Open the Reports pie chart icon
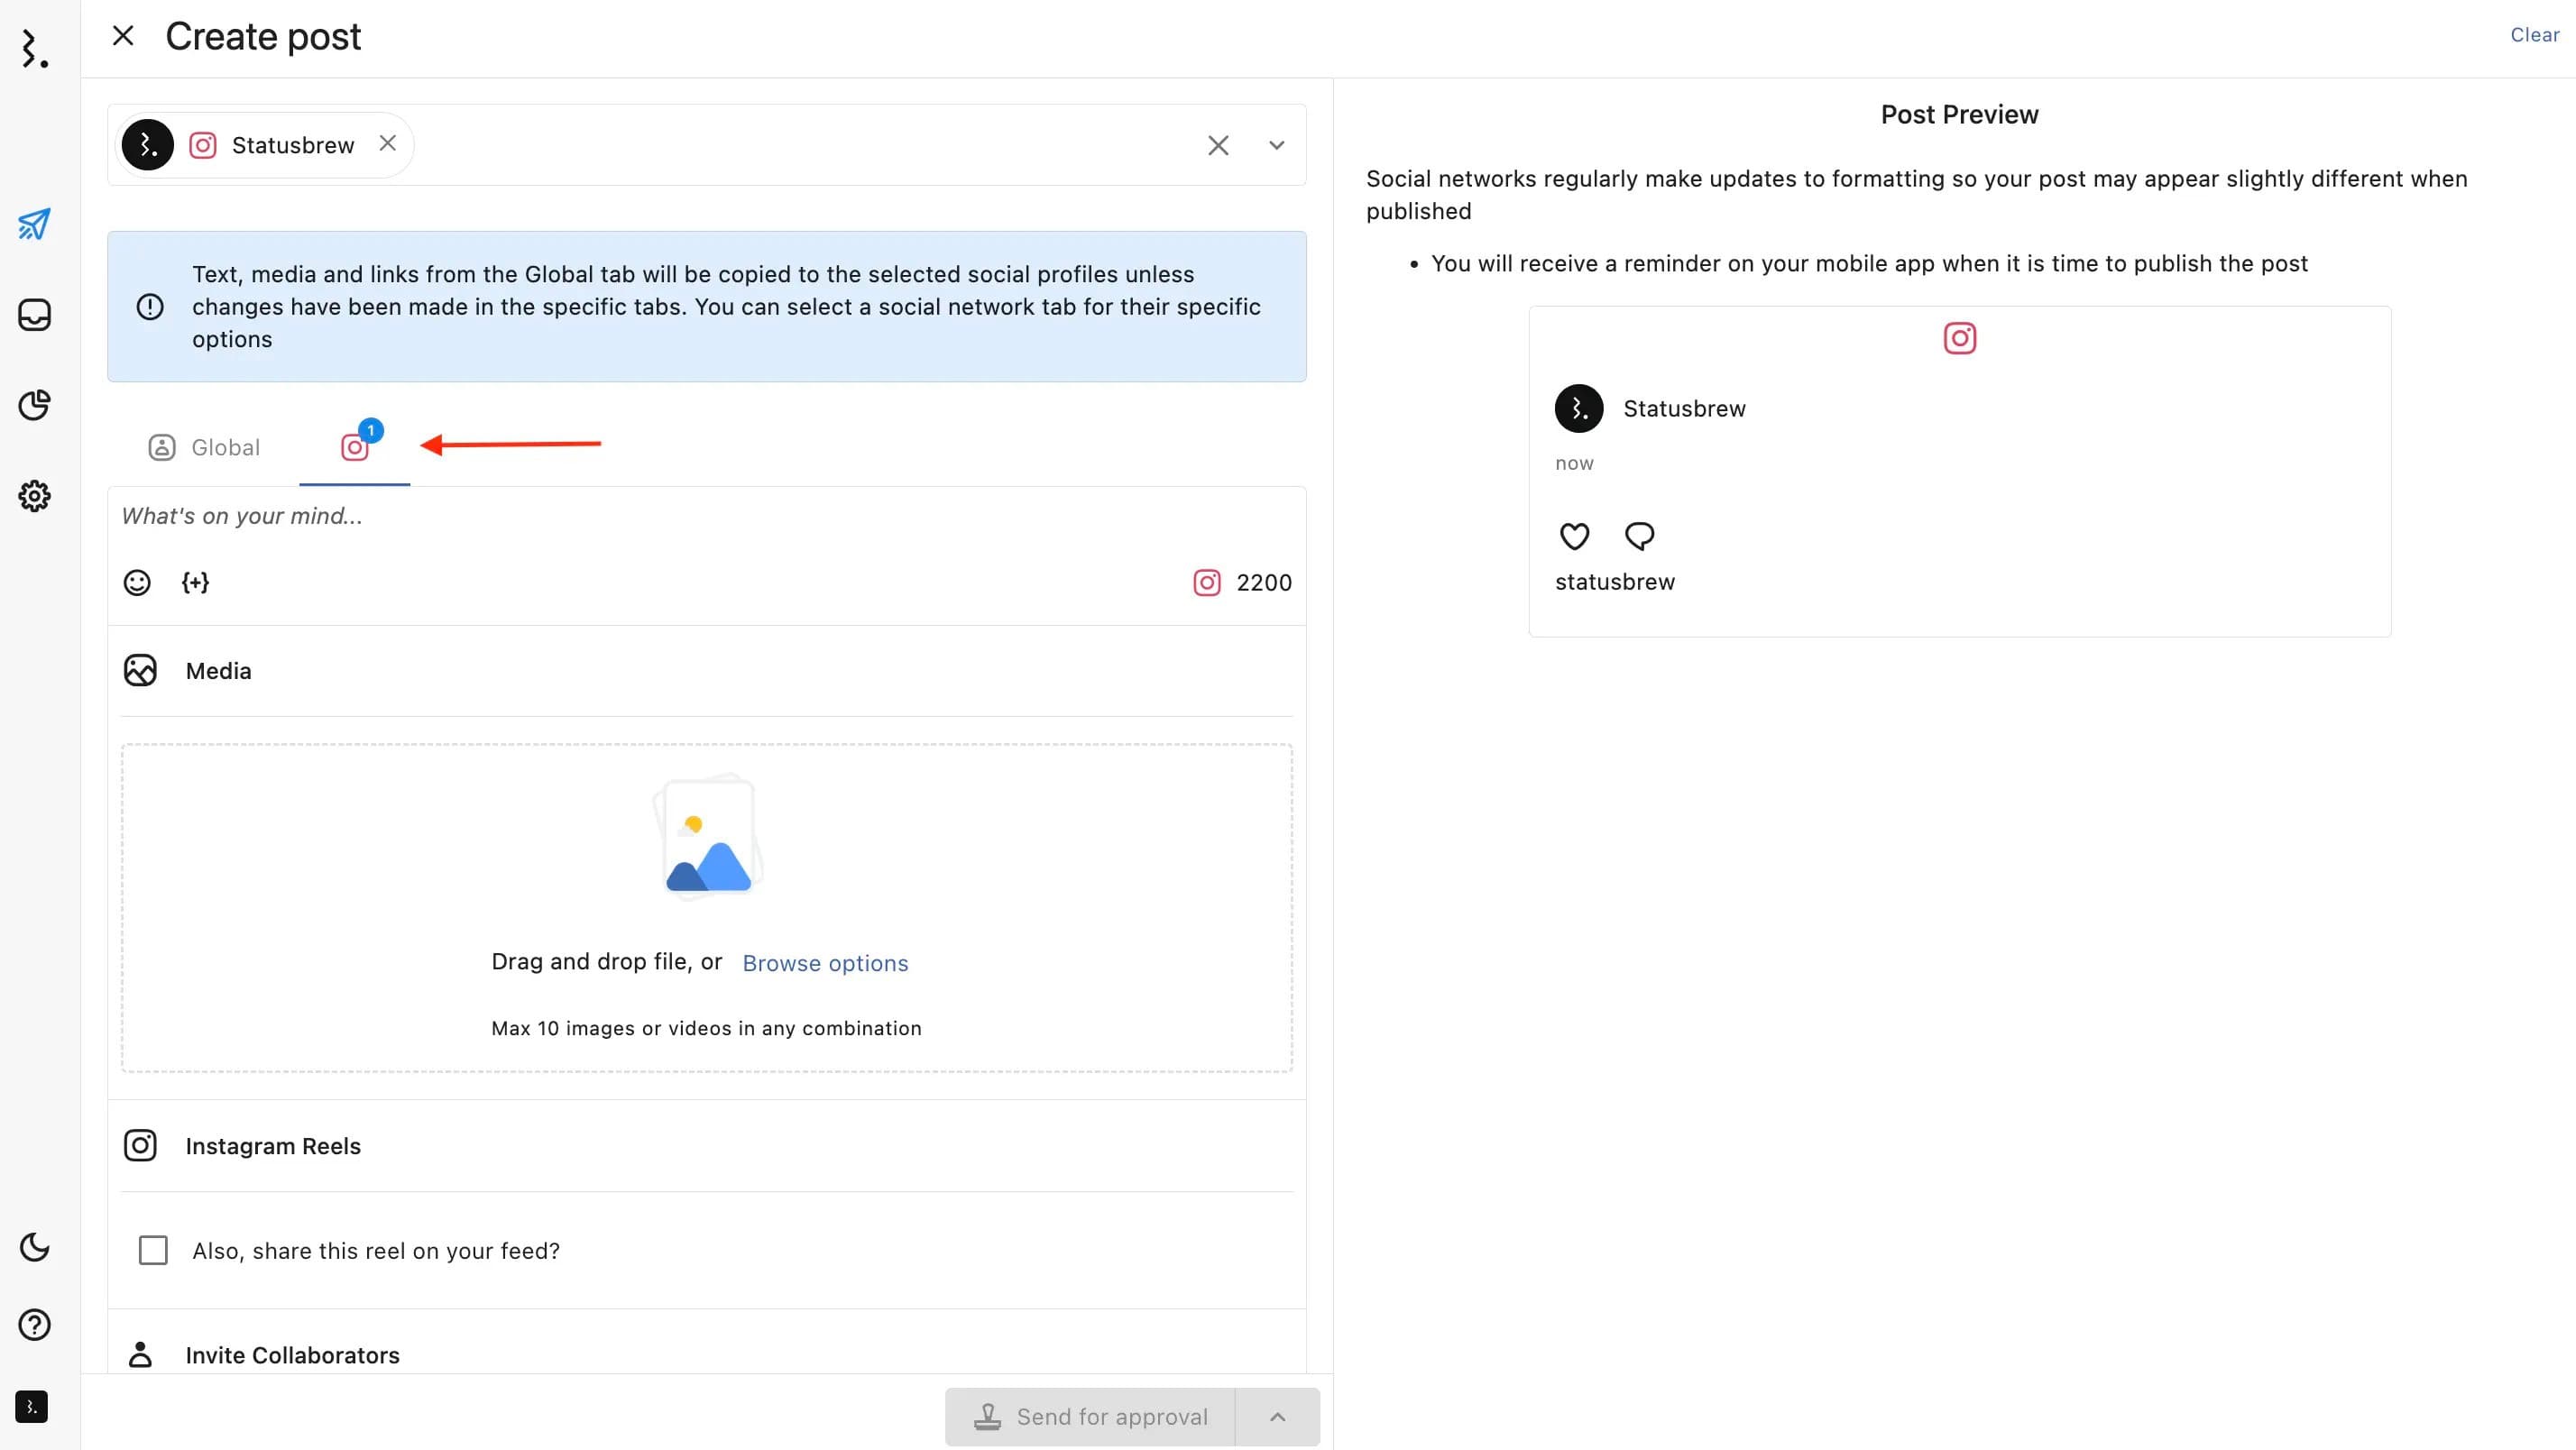This screenshot has height=1450, width=2576. point(34,405)
